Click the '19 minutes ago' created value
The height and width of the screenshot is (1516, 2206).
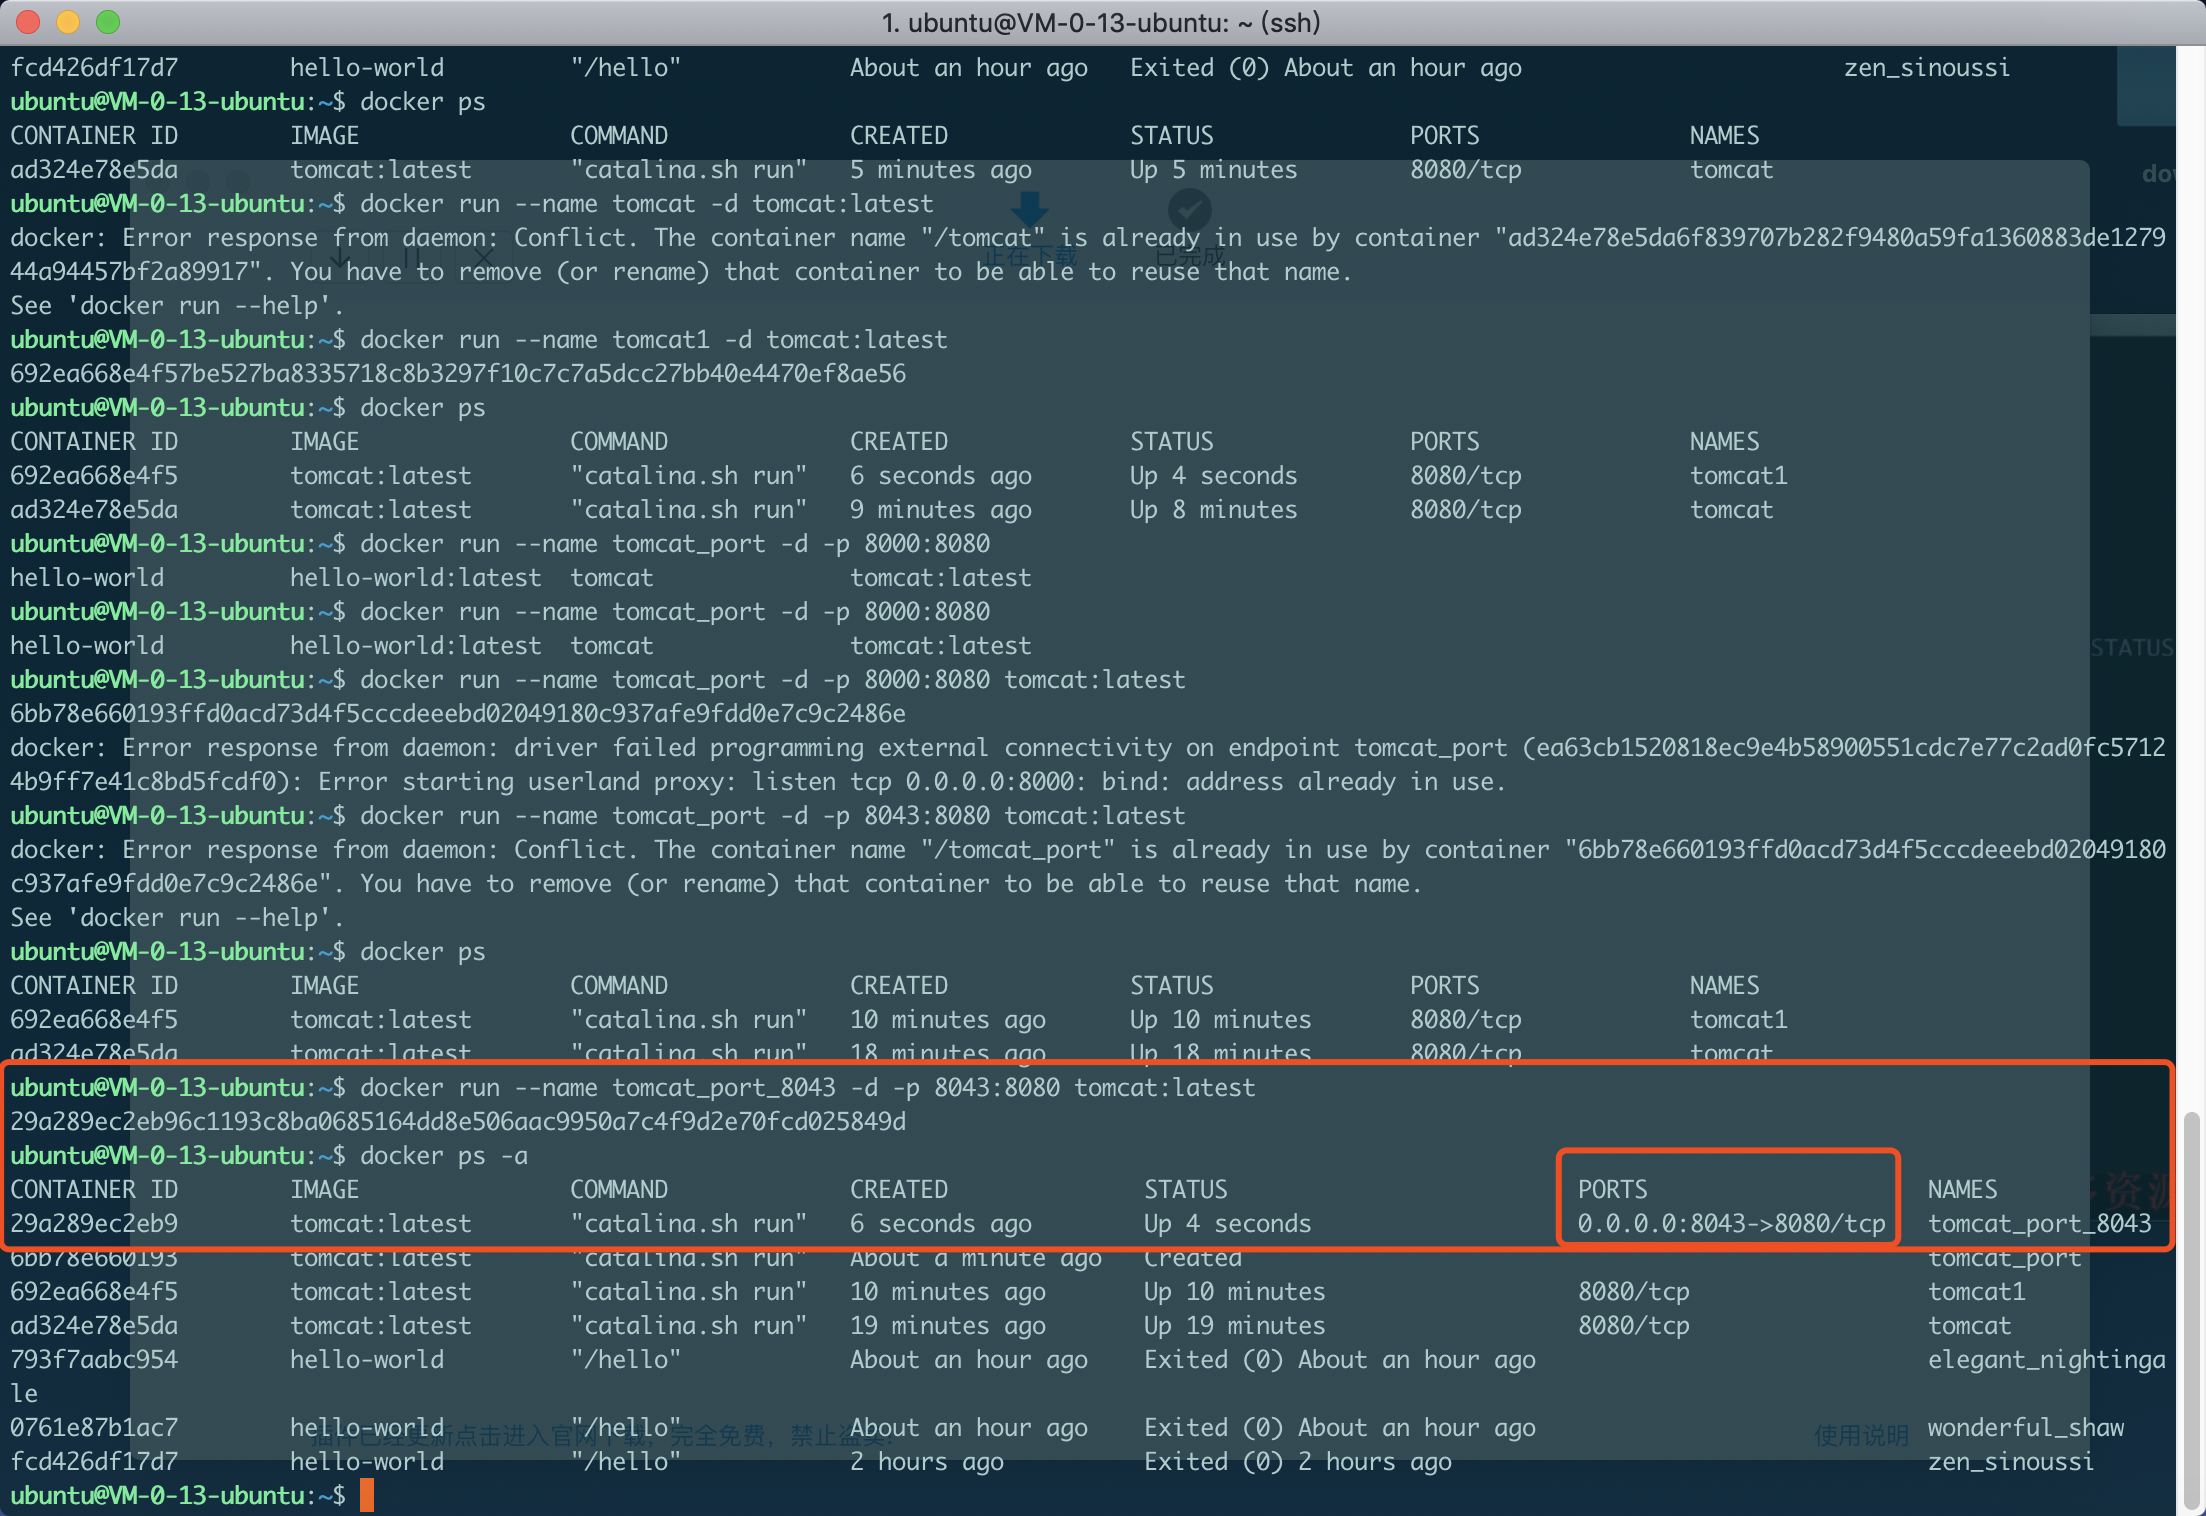948,1326
